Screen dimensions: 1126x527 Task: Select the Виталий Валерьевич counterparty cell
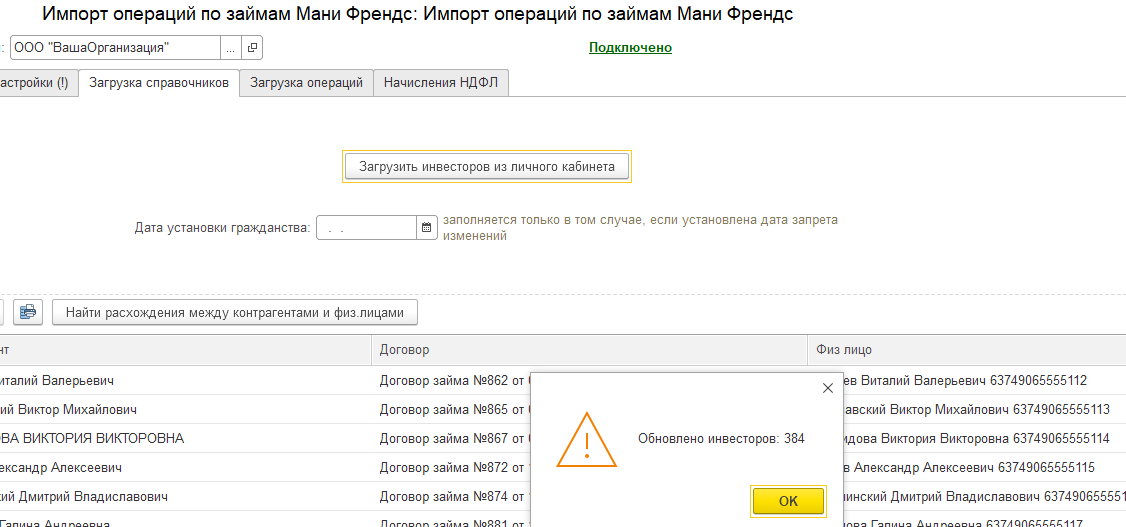185,381
